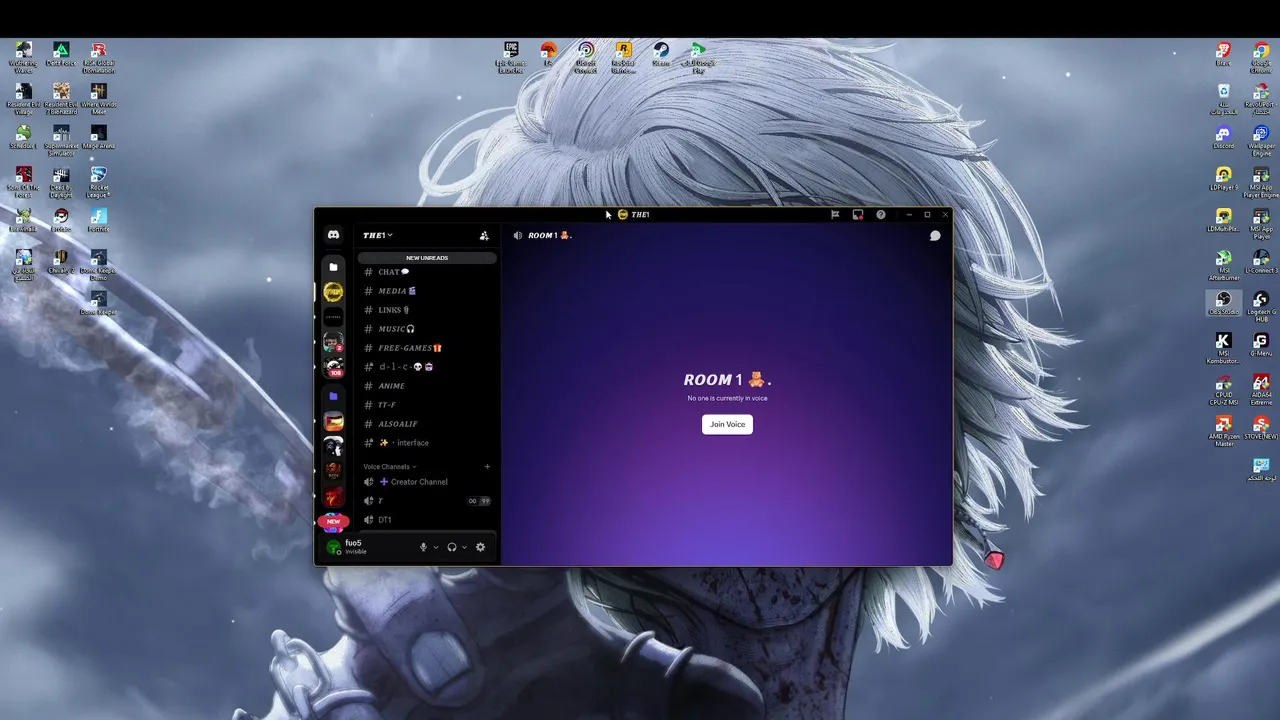Image resolution: width=1280 pixels, height=720 pixels.
Task: Toggle the headphones deafen button
Action: pos(452,547)
